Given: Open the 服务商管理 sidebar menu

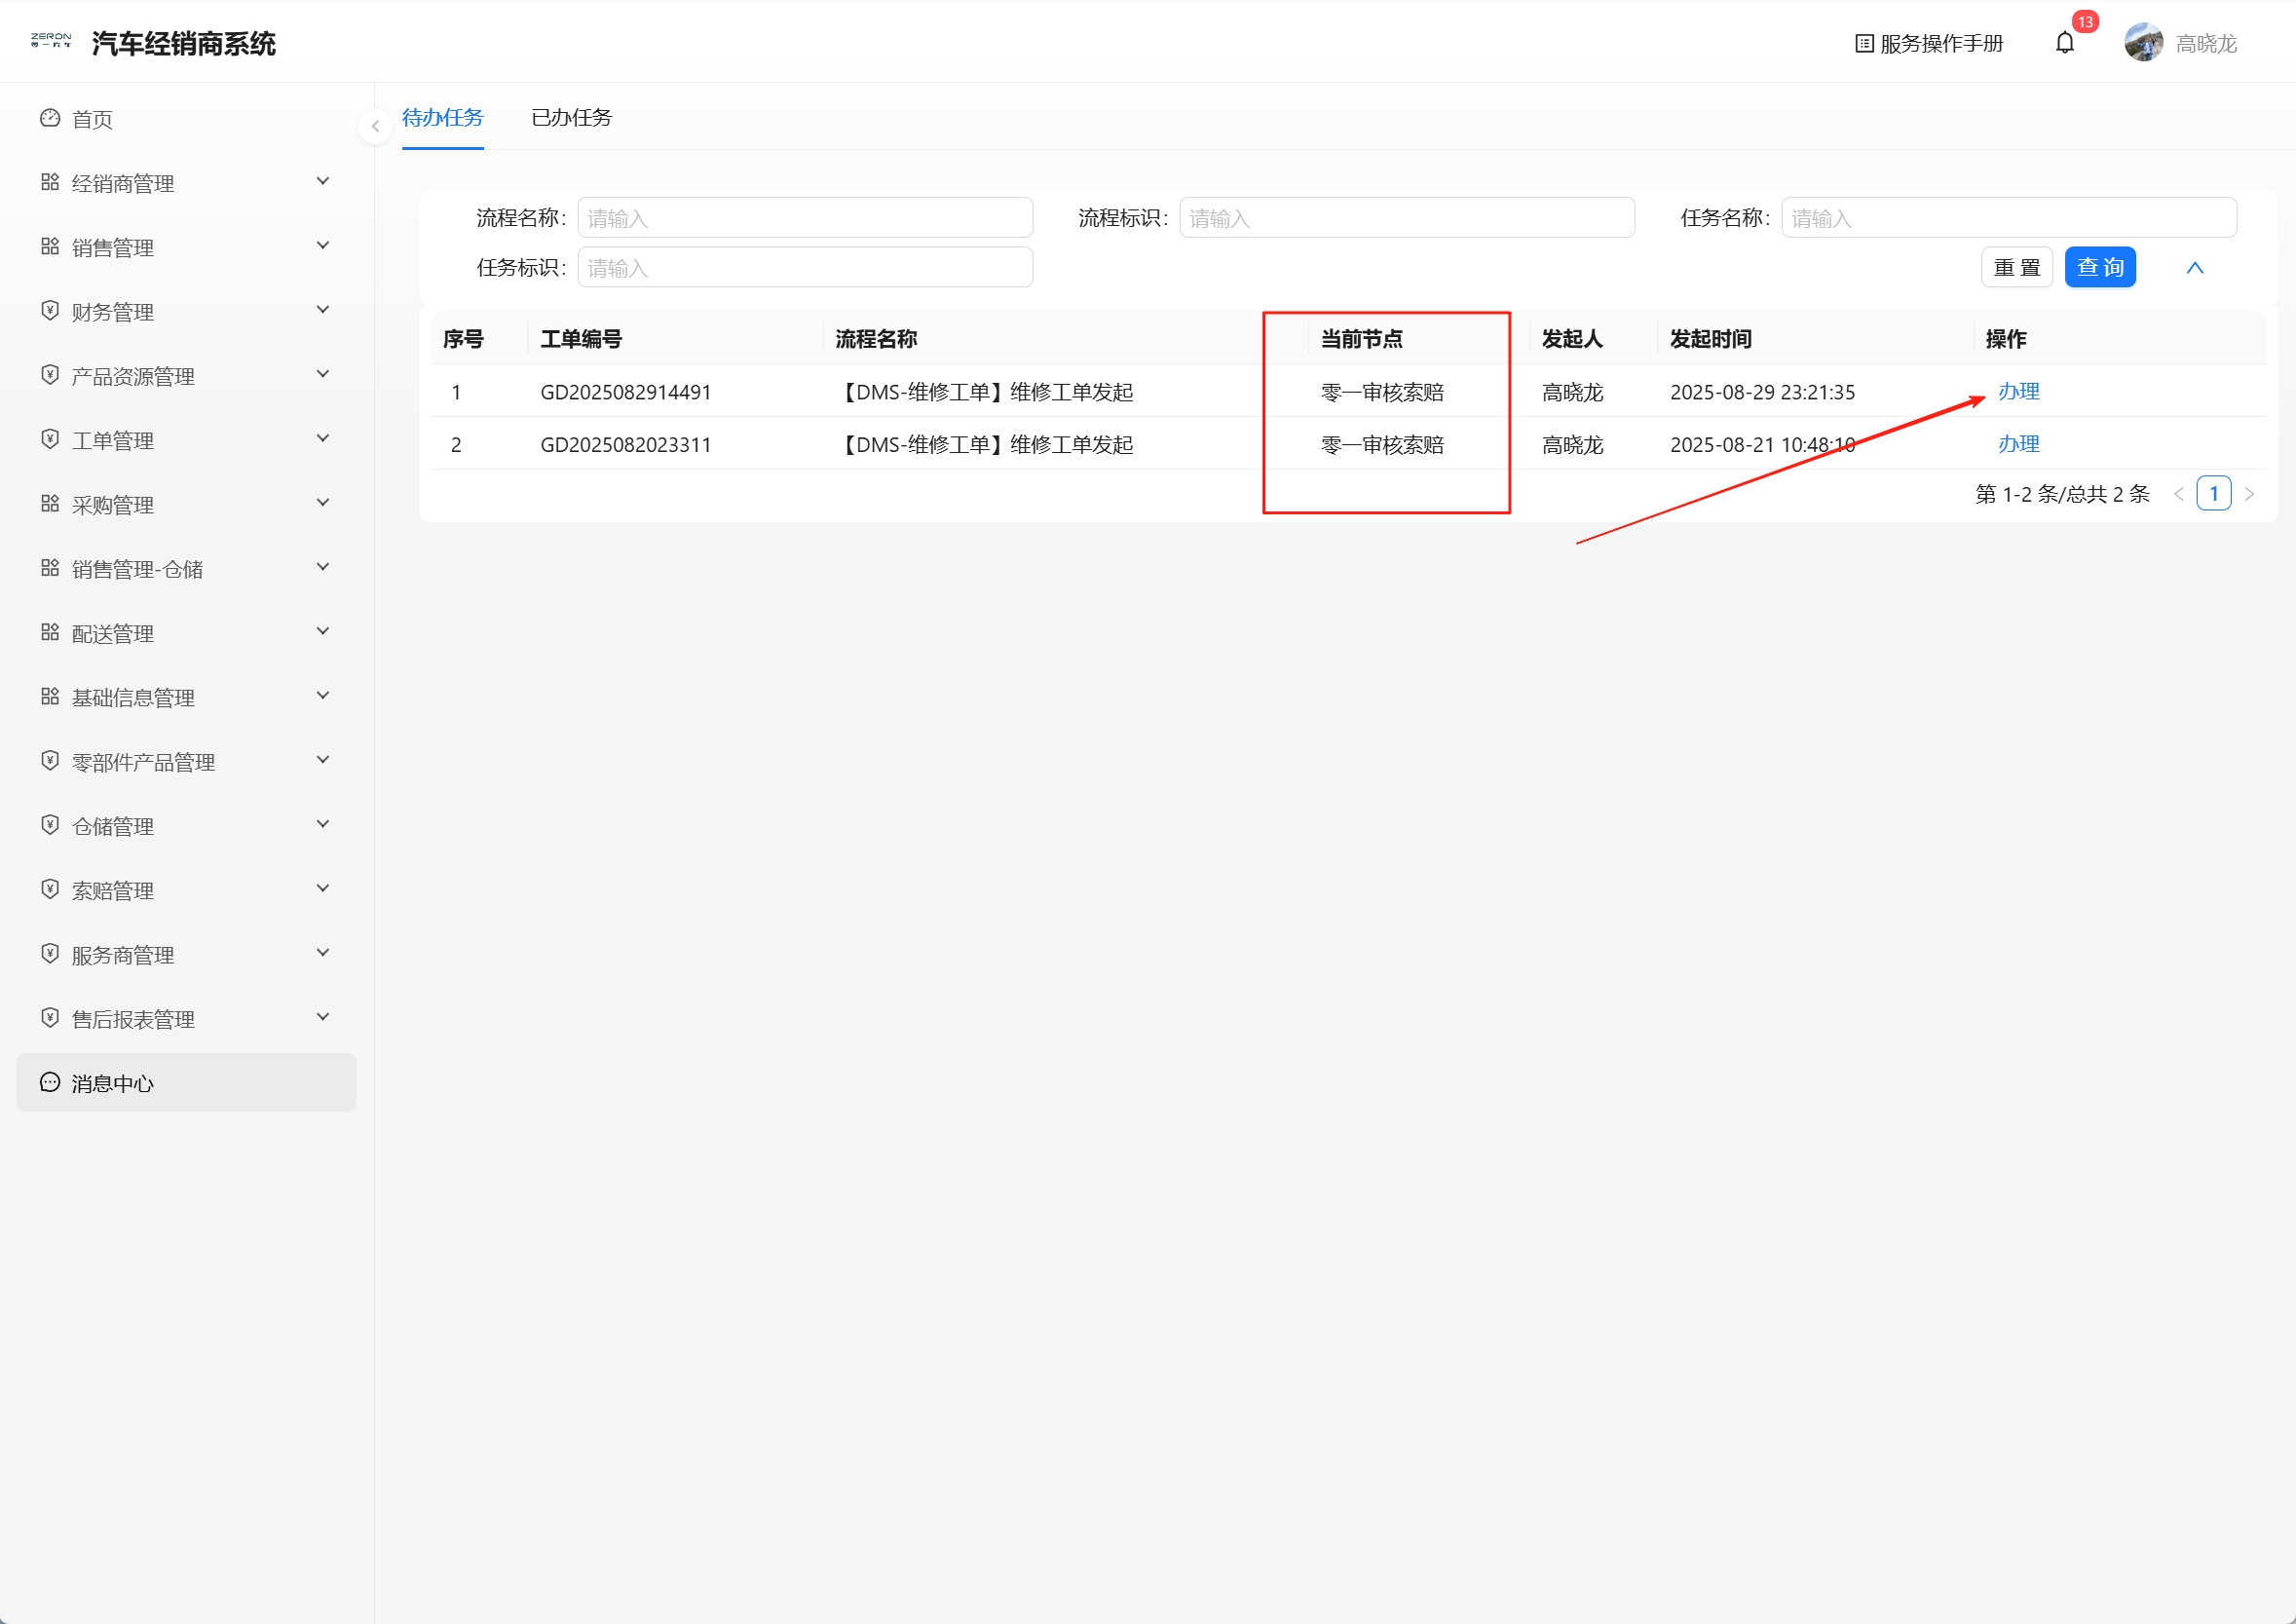Looking at the screenshot, I should [x=186, y=955].
